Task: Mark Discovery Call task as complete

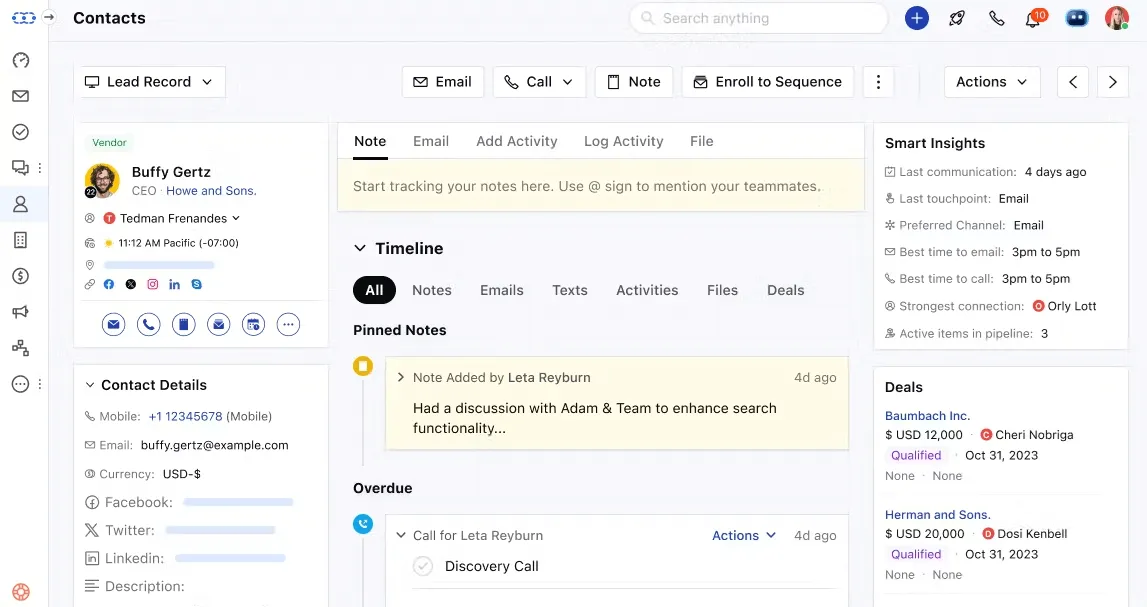Action: coord(423,566)
